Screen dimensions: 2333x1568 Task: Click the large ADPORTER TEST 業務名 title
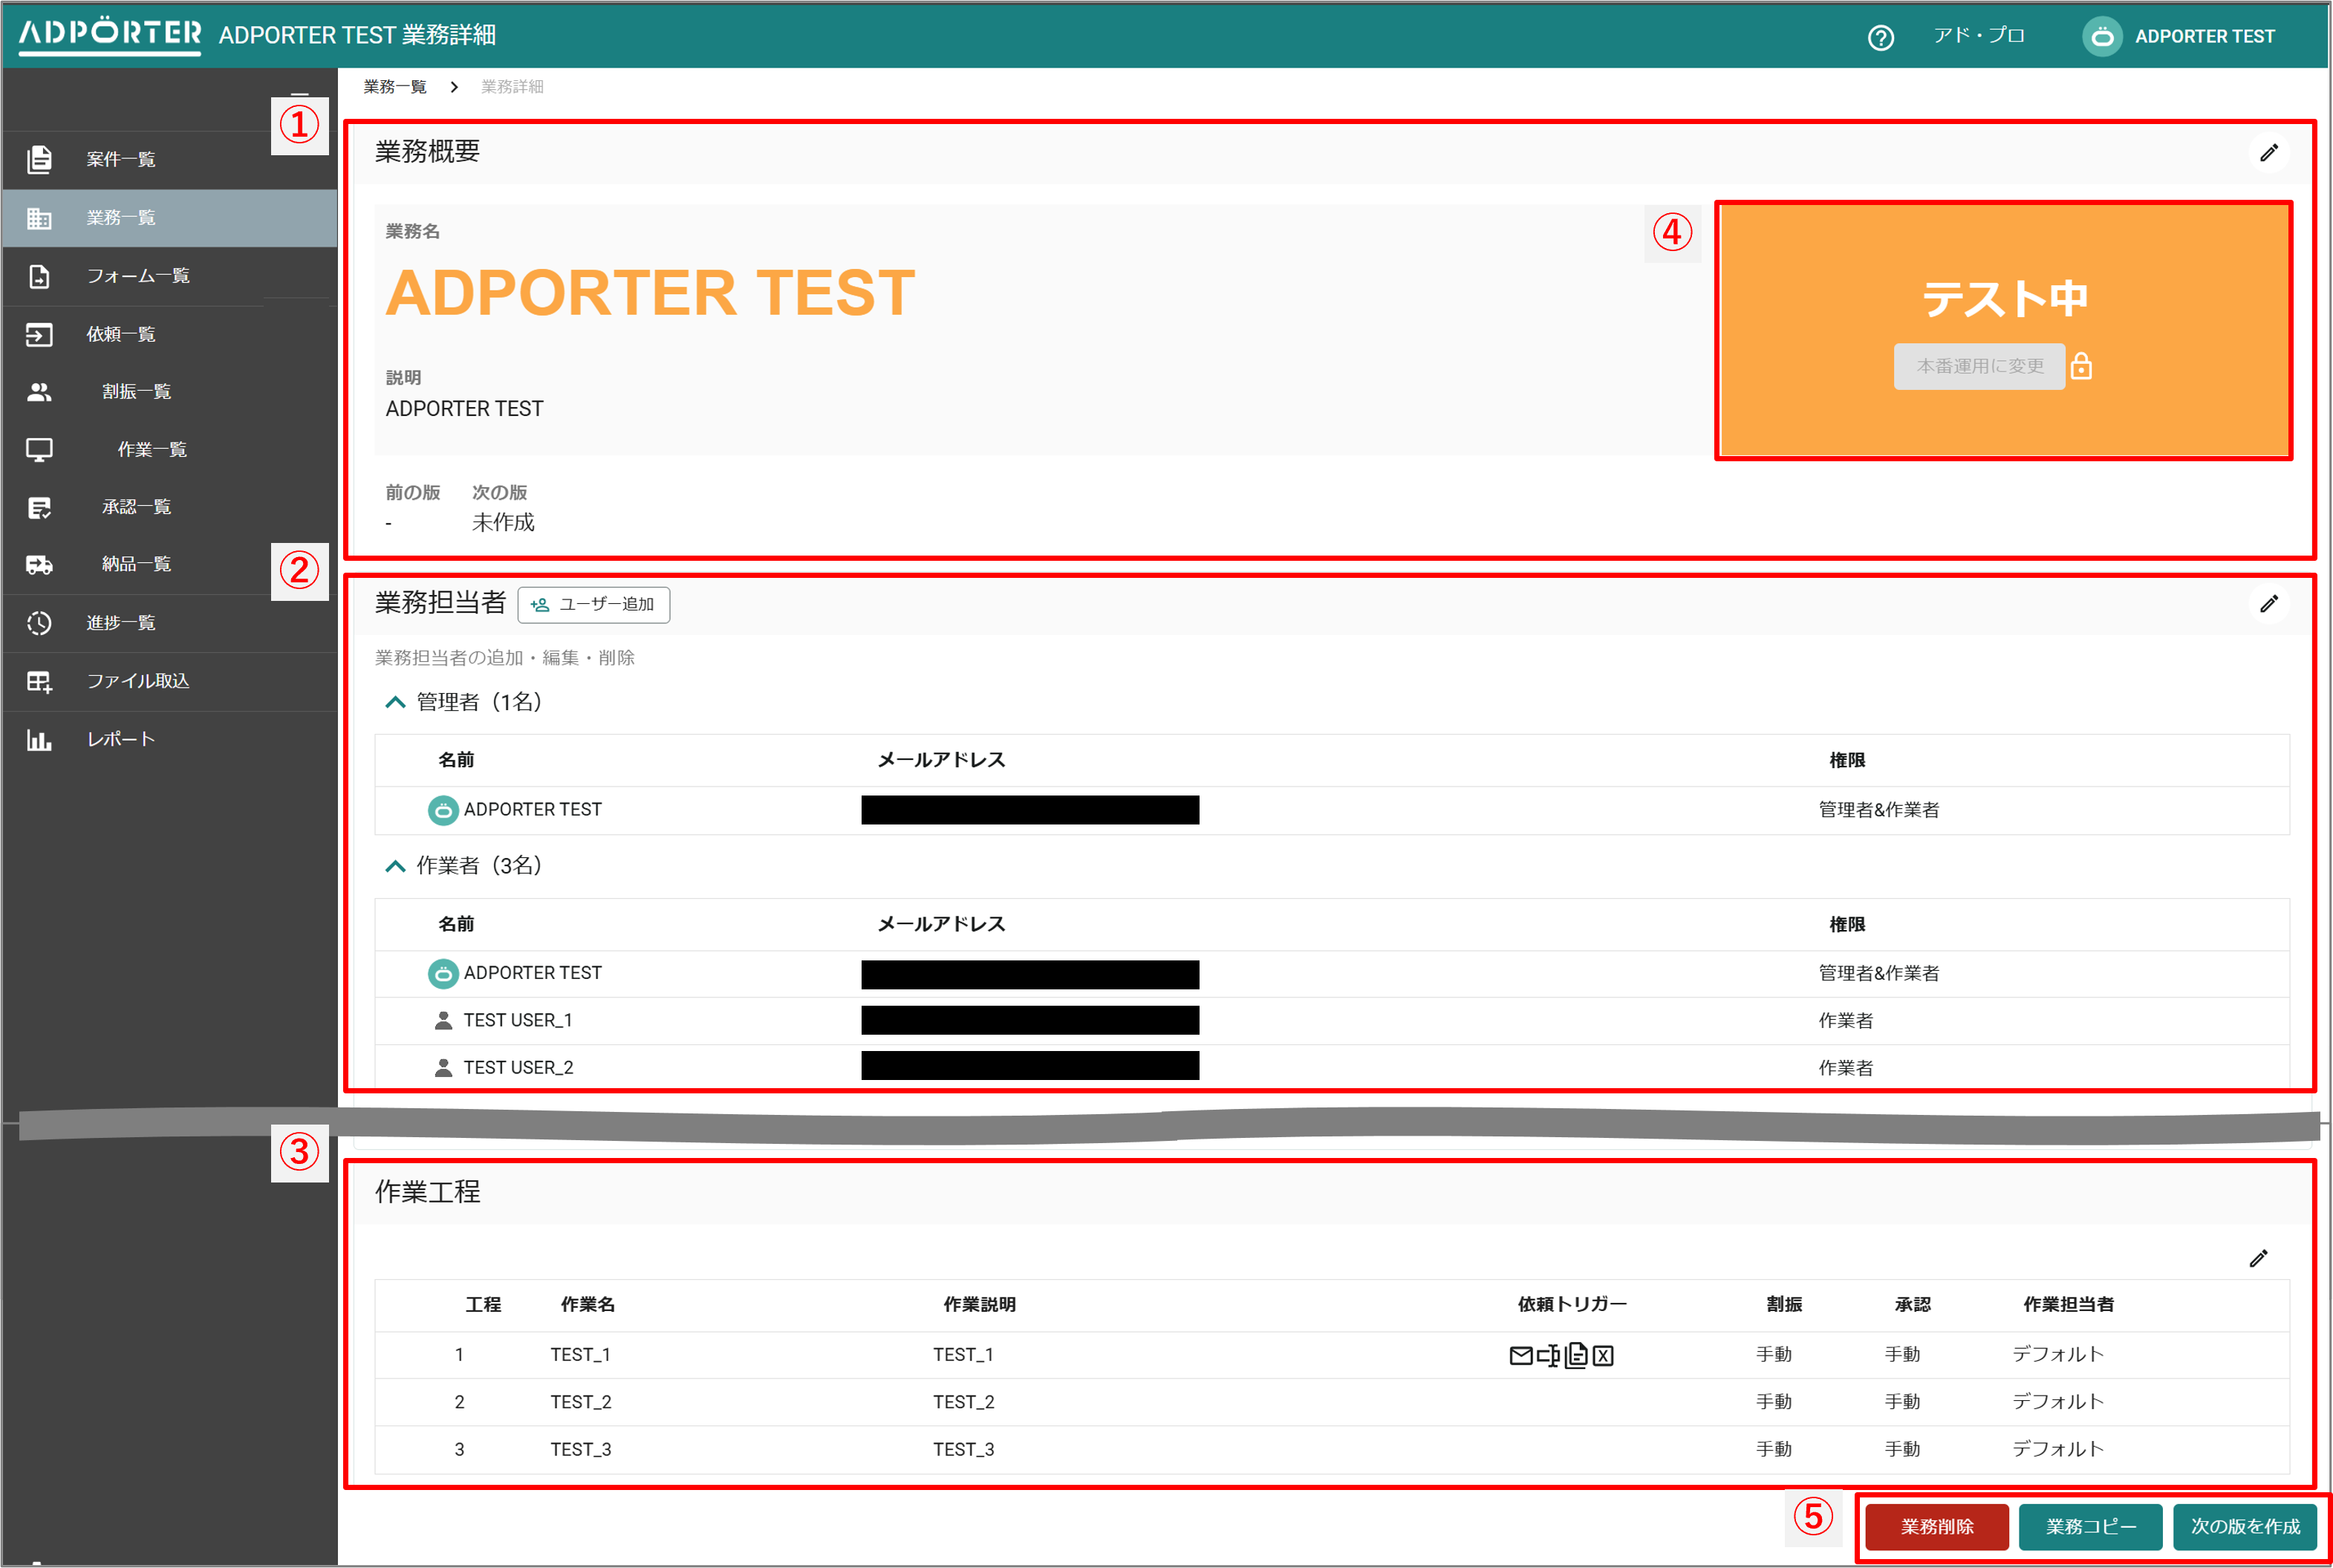(650, 293)
